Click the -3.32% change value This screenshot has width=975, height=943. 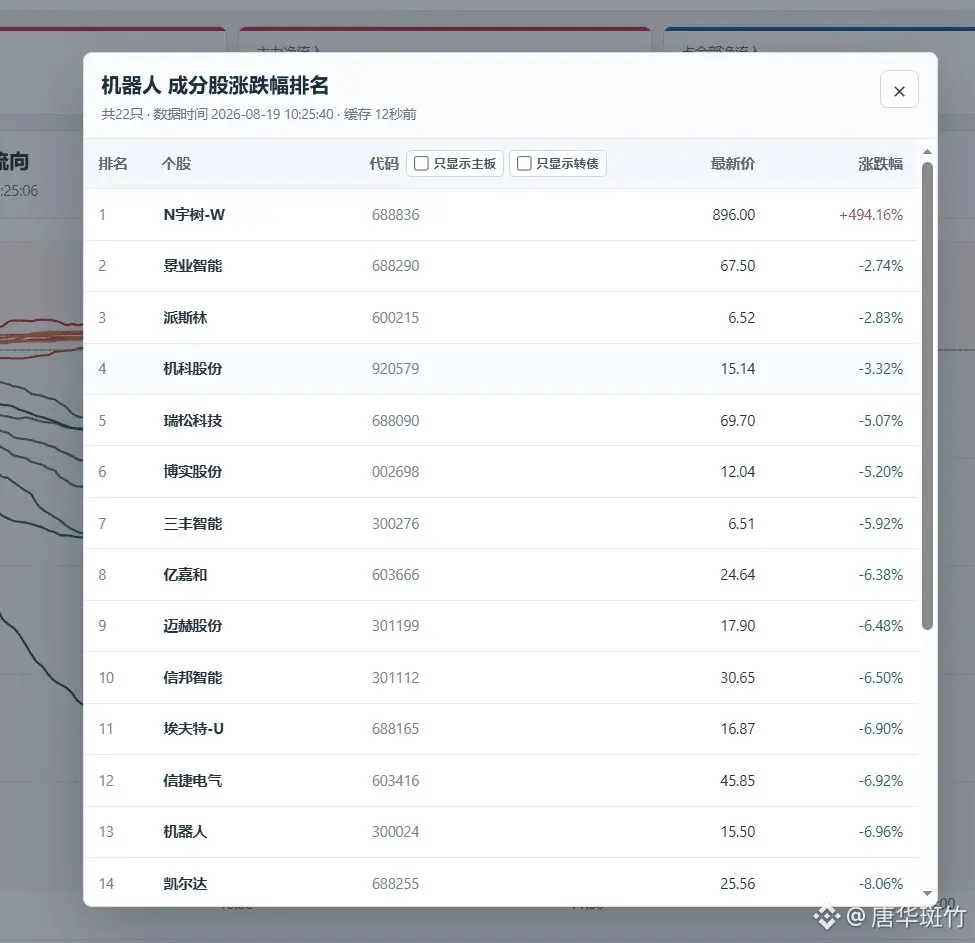point(880,369)
